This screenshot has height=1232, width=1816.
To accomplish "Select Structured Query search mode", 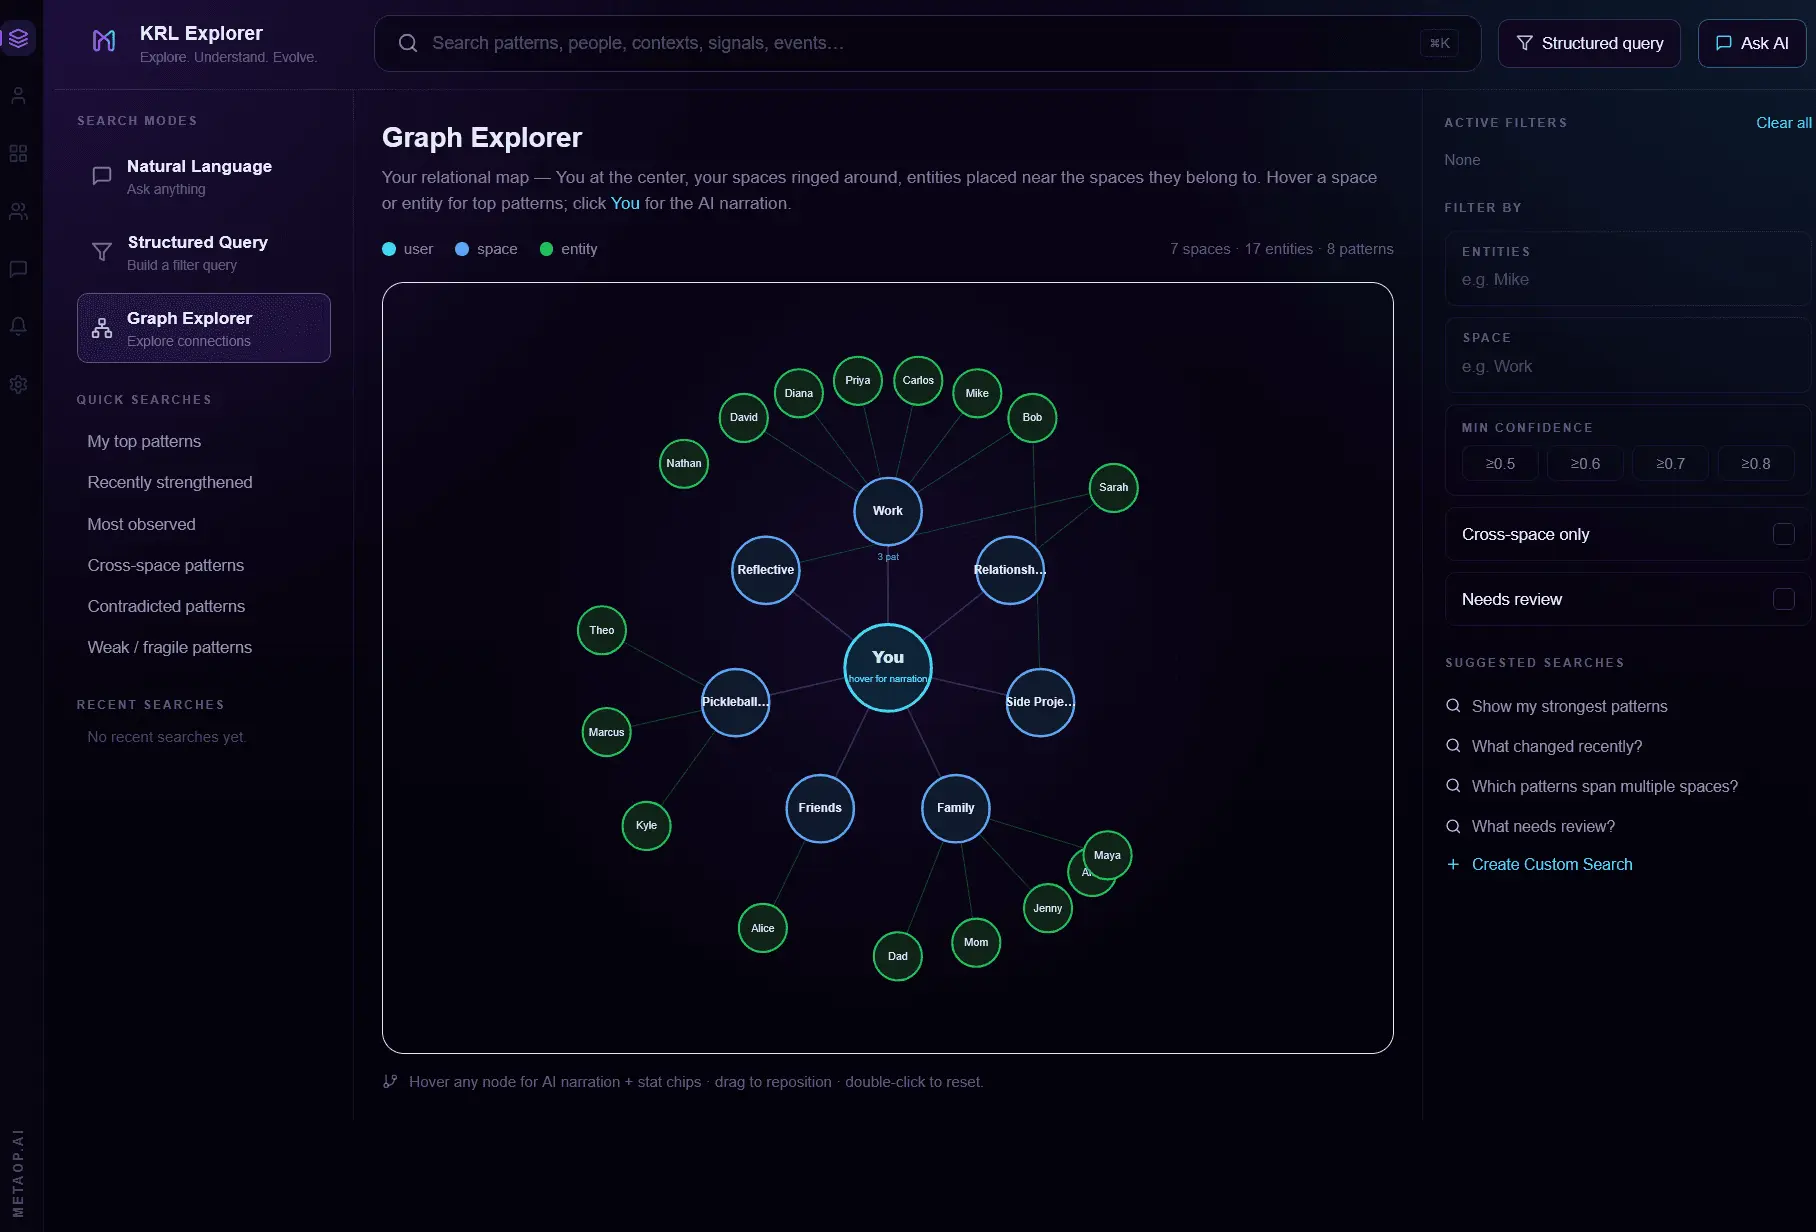I will click(203, 253).
